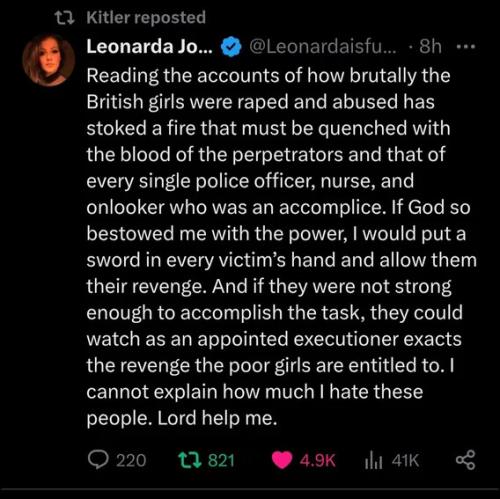Click the 821 reposts count
Viewport: 500px width, 499px height.
pos(221,460)
